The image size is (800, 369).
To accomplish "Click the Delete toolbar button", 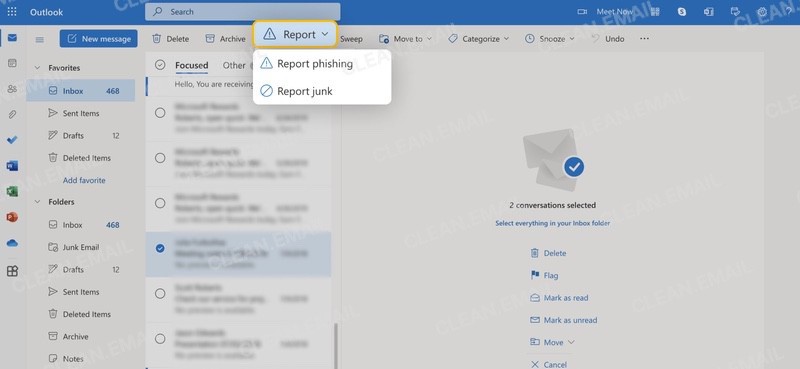I will [x=171, y=39].
